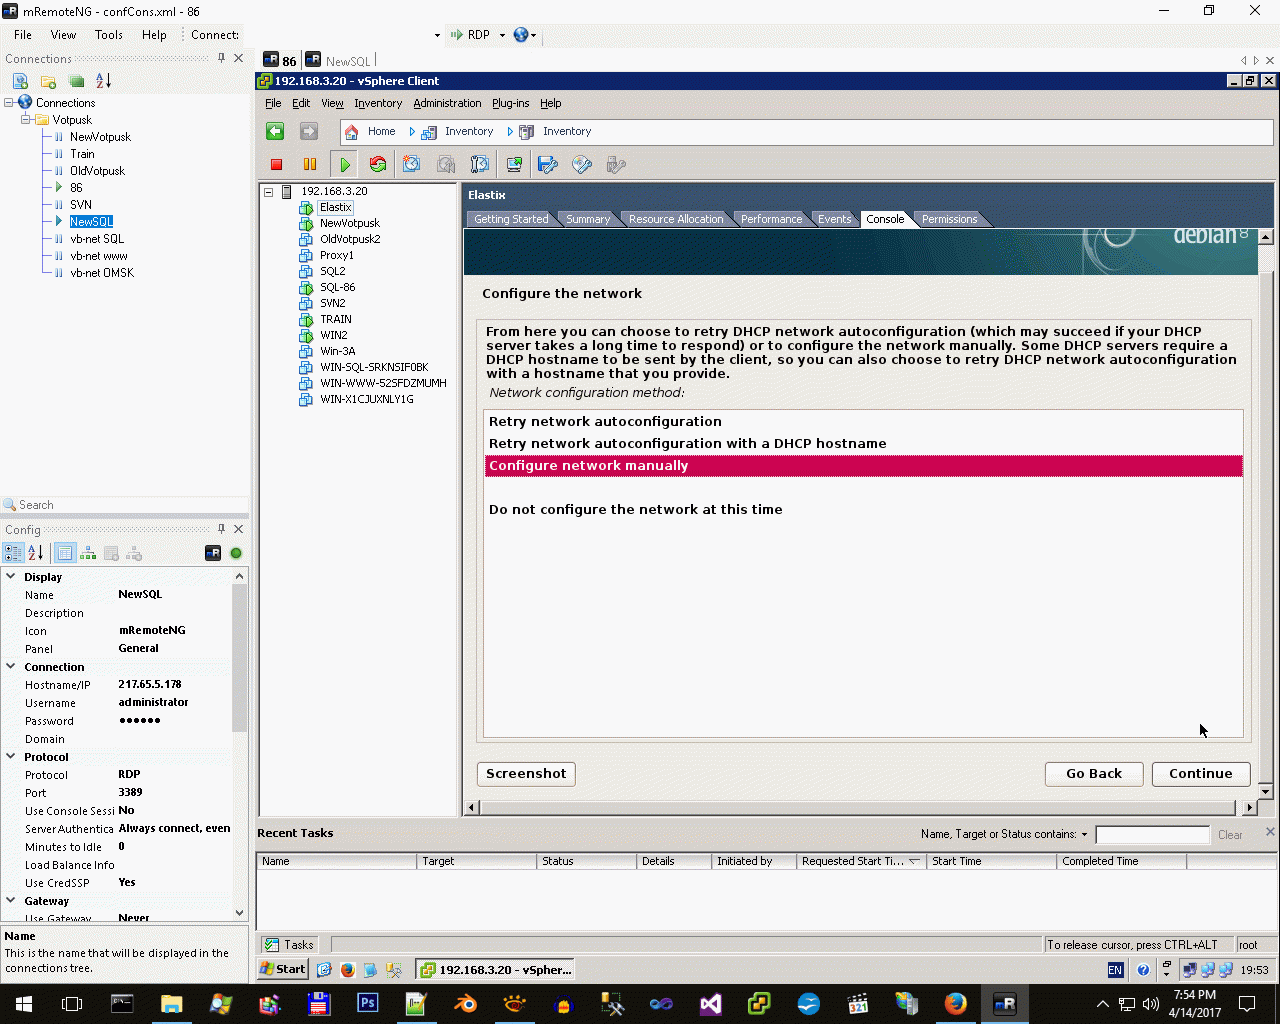Click the floppy drive connect icon
The width and height of the screenshot is (1280, 1024).
click(547, 164)
